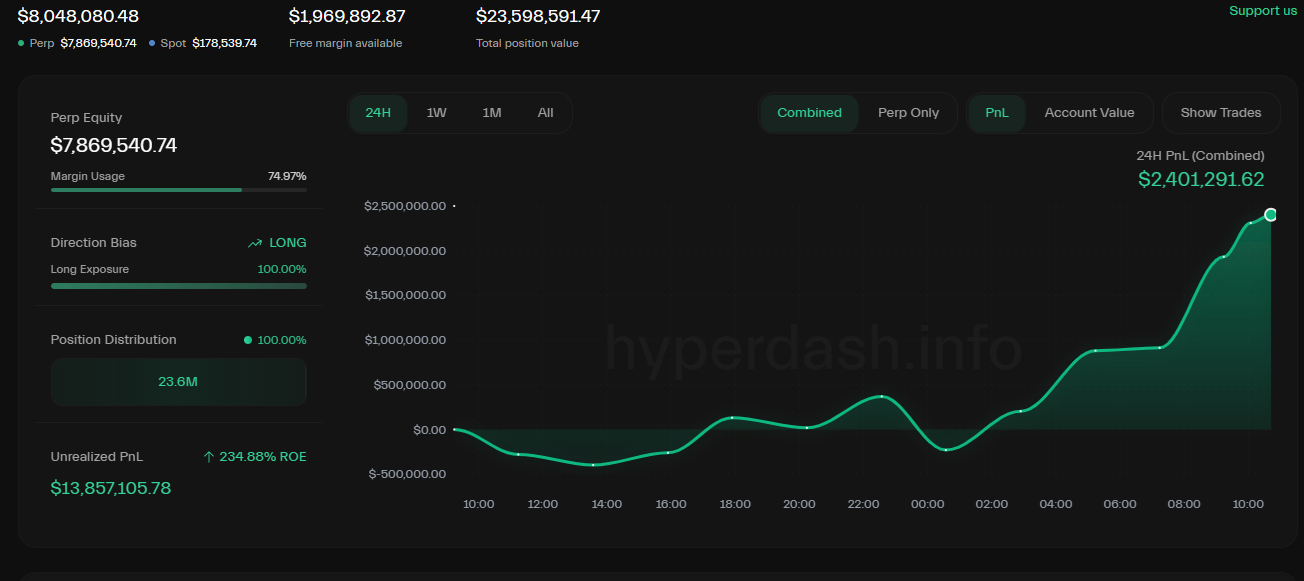
Task: Click the 23.6M position distribution block
Action: click(x=178, y=381)
